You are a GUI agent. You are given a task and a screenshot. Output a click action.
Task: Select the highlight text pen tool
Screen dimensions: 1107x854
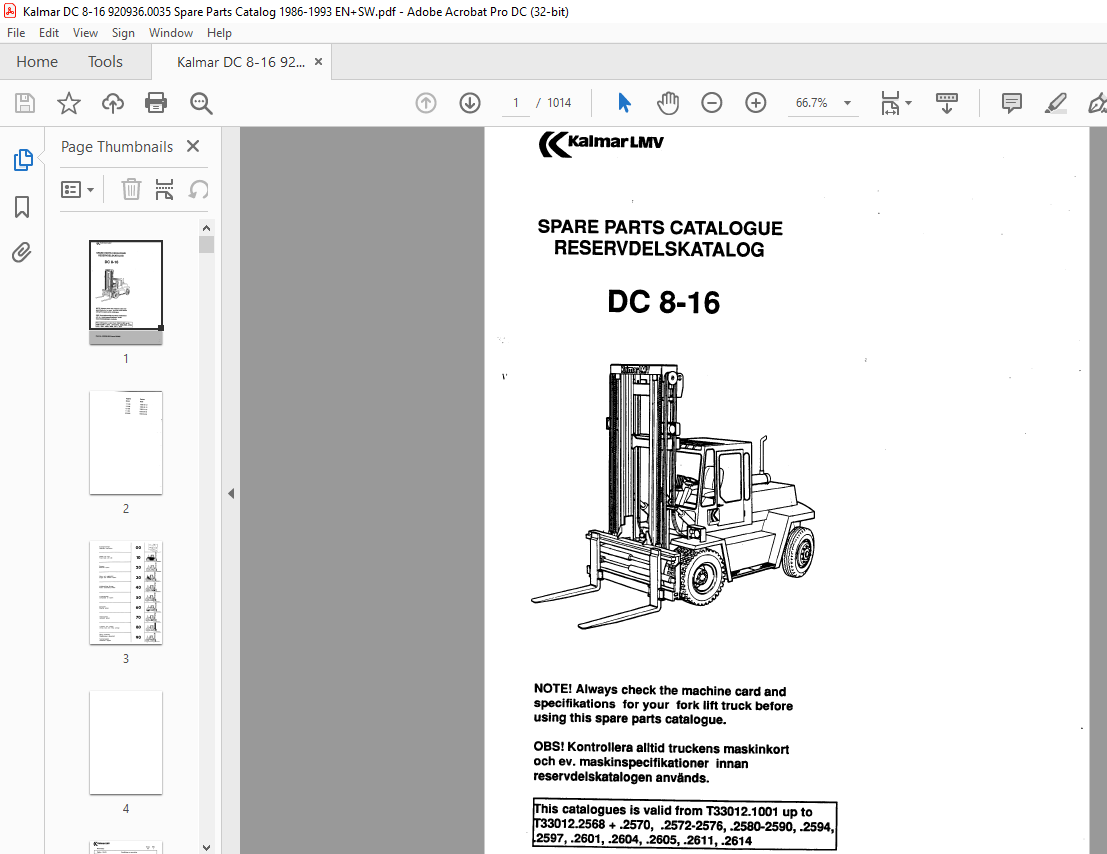tap(1055, 103)
